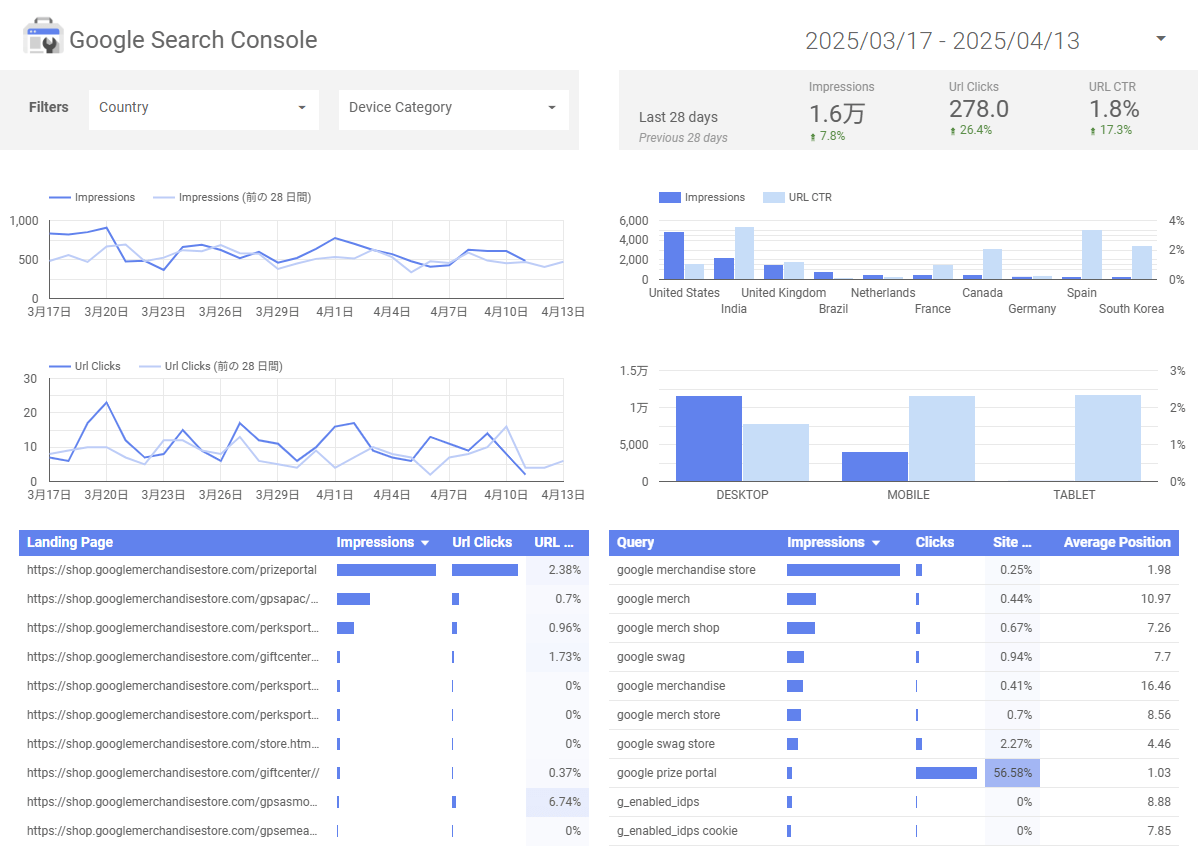Open the gpsemea landing page link

172,831
